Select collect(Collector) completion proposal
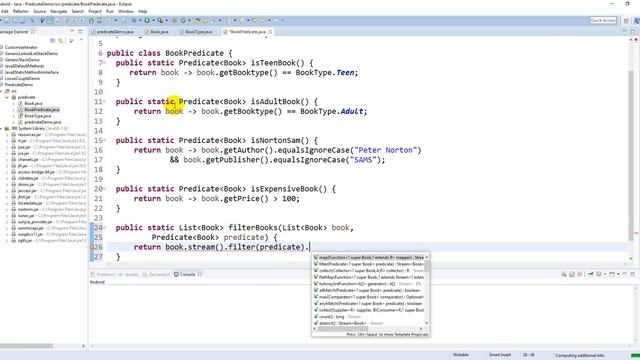640x360 pixels. coord(369,271)
